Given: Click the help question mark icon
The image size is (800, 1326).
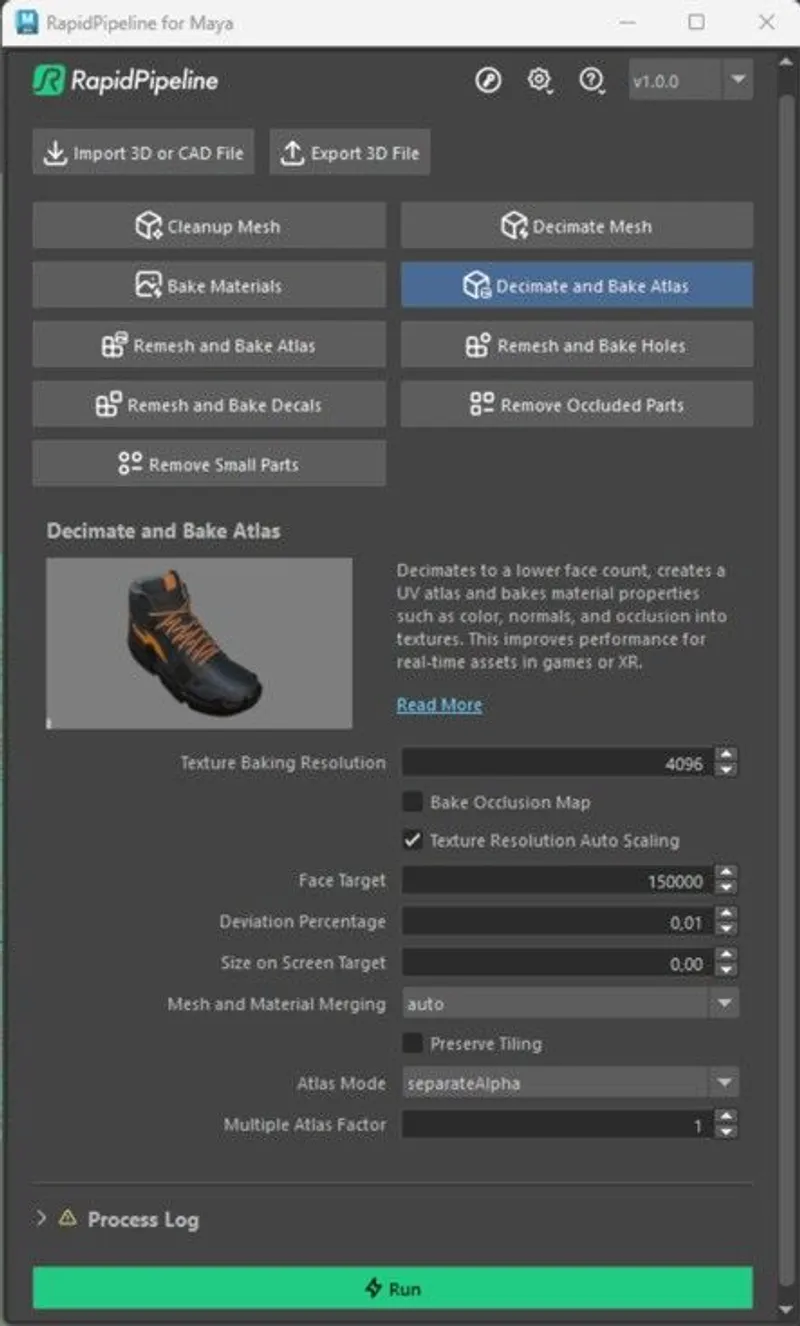Looking at the screenshot, I should (x=591, y=81).
